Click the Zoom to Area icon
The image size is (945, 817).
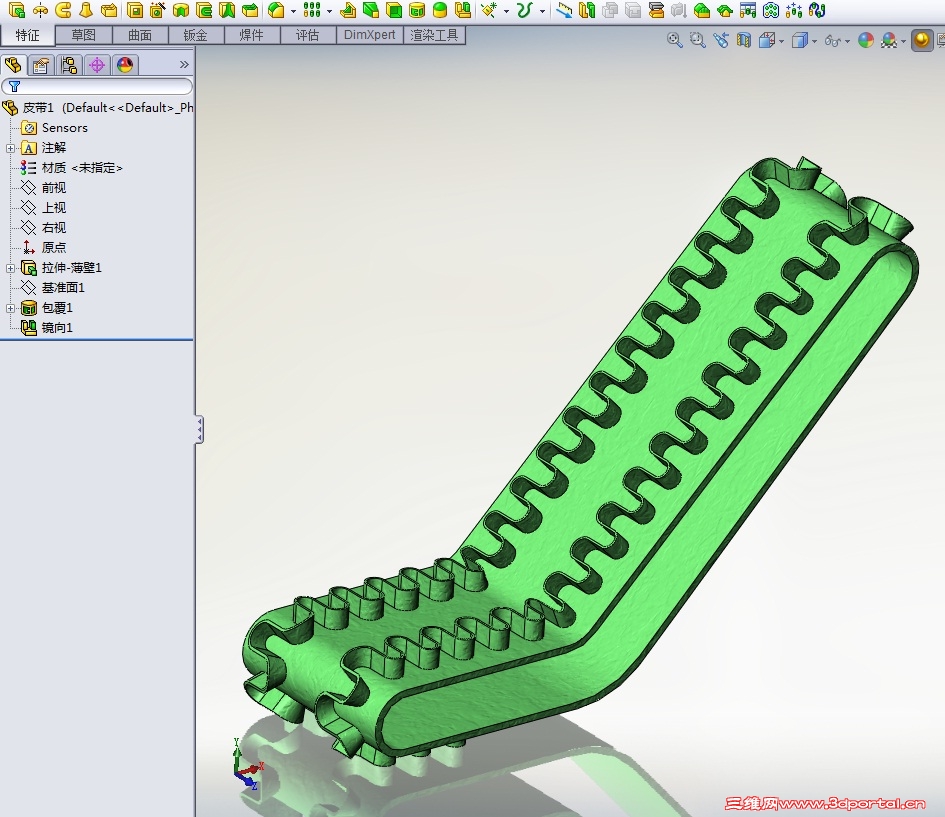697,40
